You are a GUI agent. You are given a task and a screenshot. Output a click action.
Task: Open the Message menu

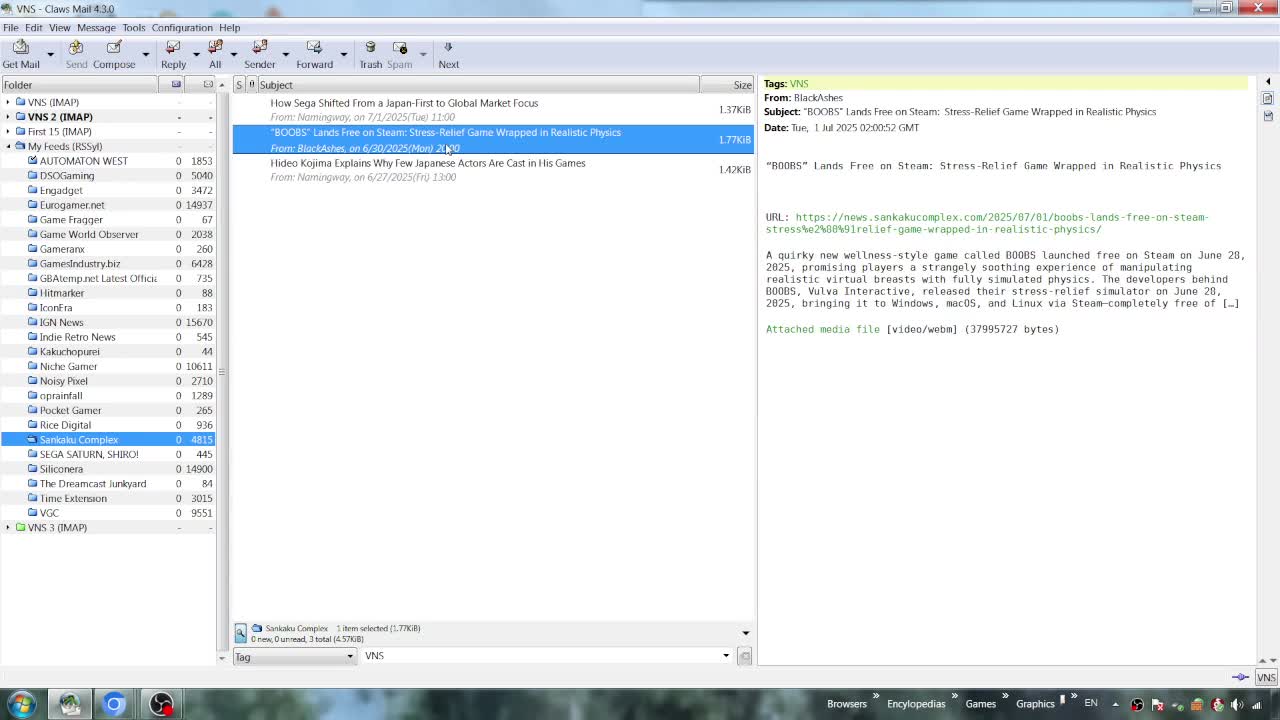[96, 27]
